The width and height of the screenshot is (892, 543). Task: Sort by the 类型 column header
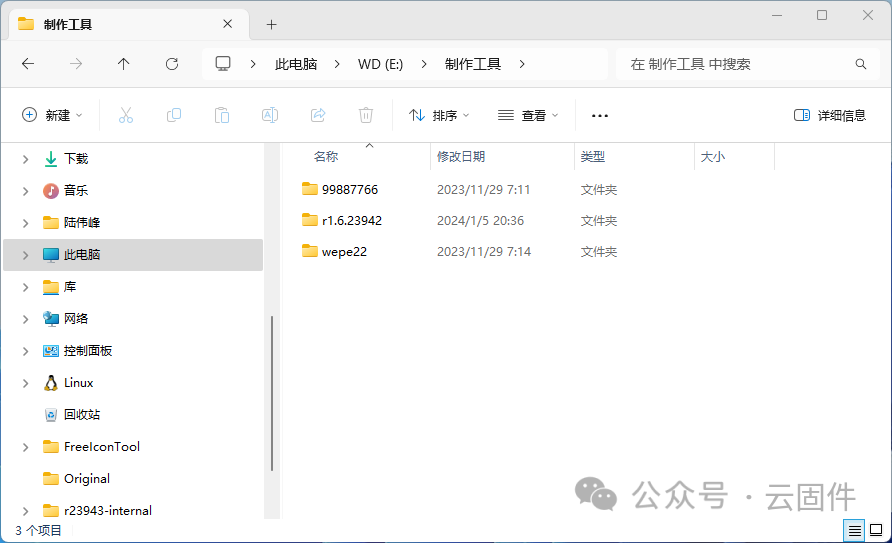pyautogui.click(x=593, y=156)
